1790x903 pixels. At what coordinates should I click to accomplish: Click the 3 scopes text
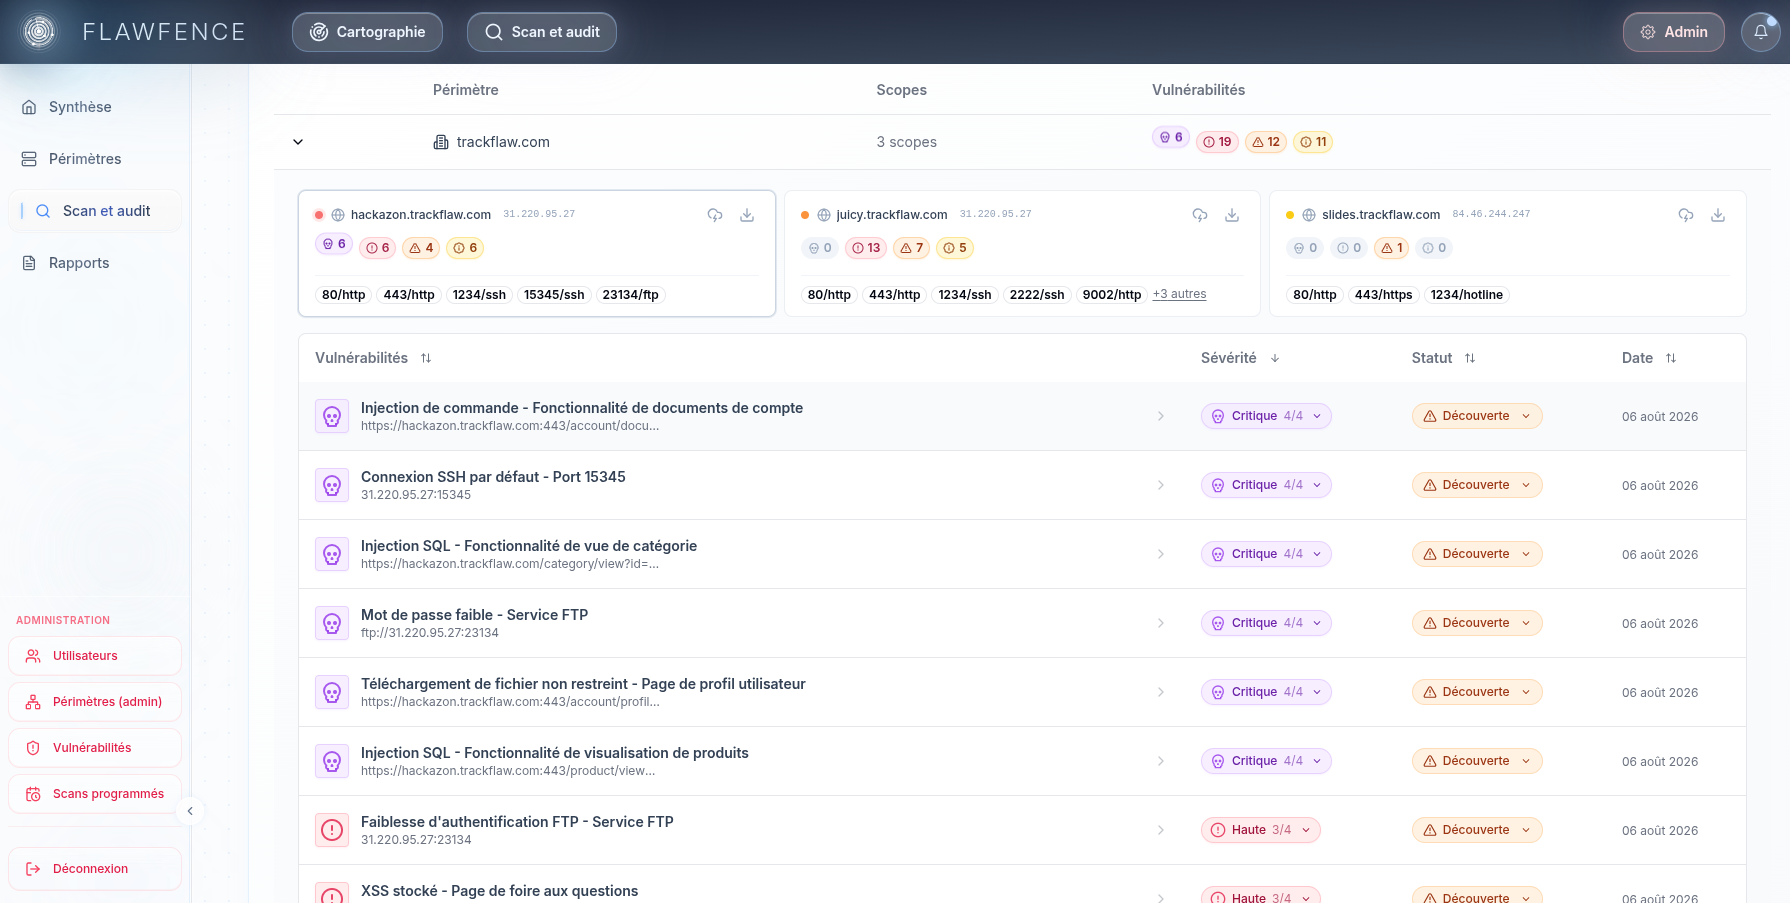tap(906, 142)
